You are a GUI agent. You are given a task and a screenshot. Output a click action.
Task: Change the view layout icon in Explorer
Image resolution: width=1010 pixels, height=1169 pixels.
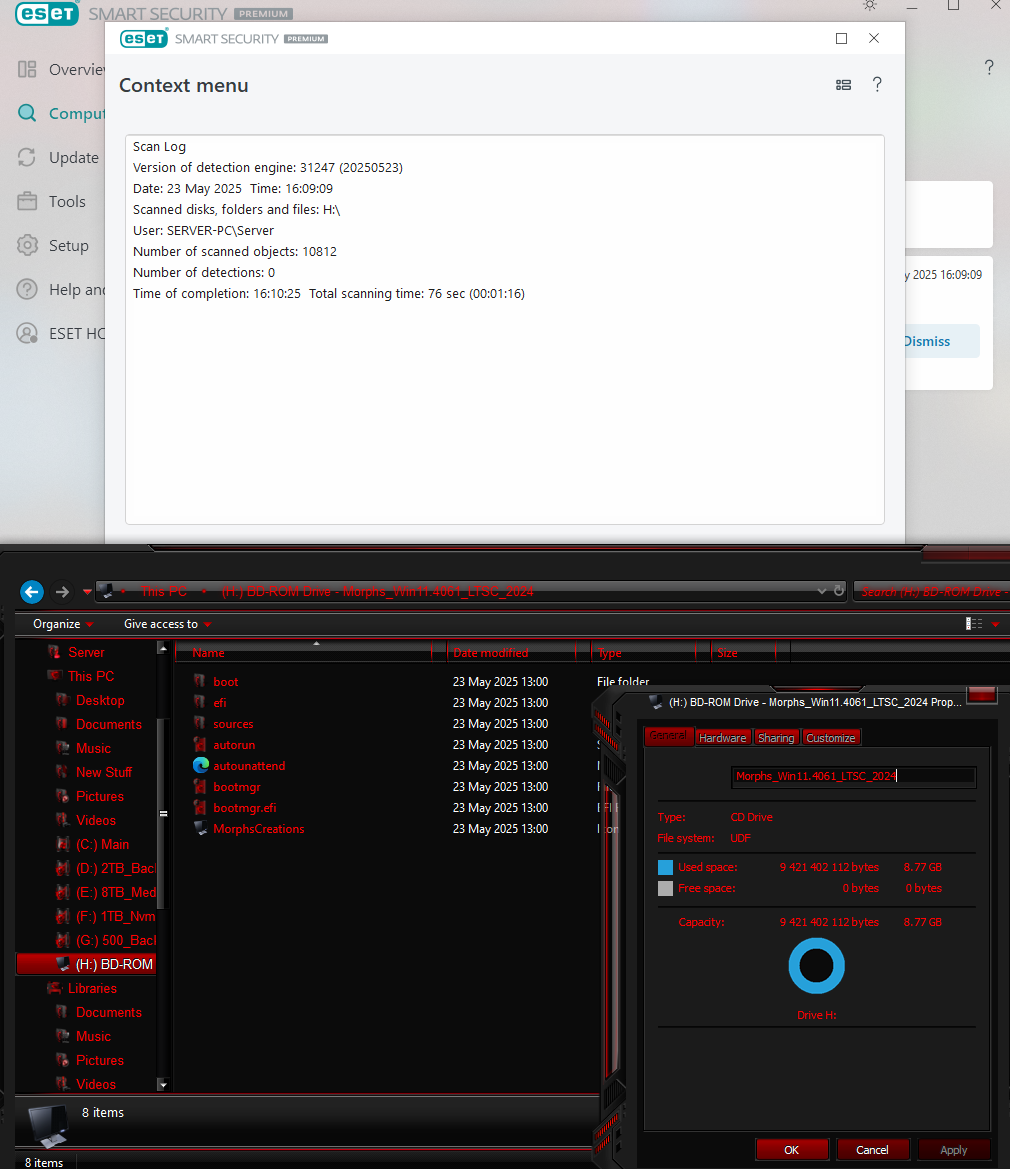(x=973, y=623)
